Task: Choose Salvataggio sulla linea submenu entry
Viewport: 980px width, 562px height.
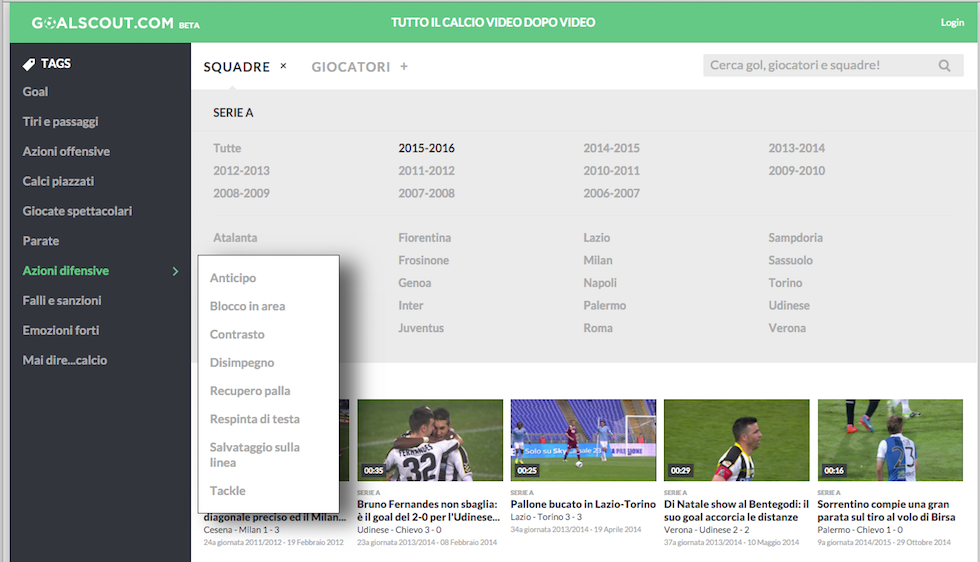Action: (x=254, y=455)
